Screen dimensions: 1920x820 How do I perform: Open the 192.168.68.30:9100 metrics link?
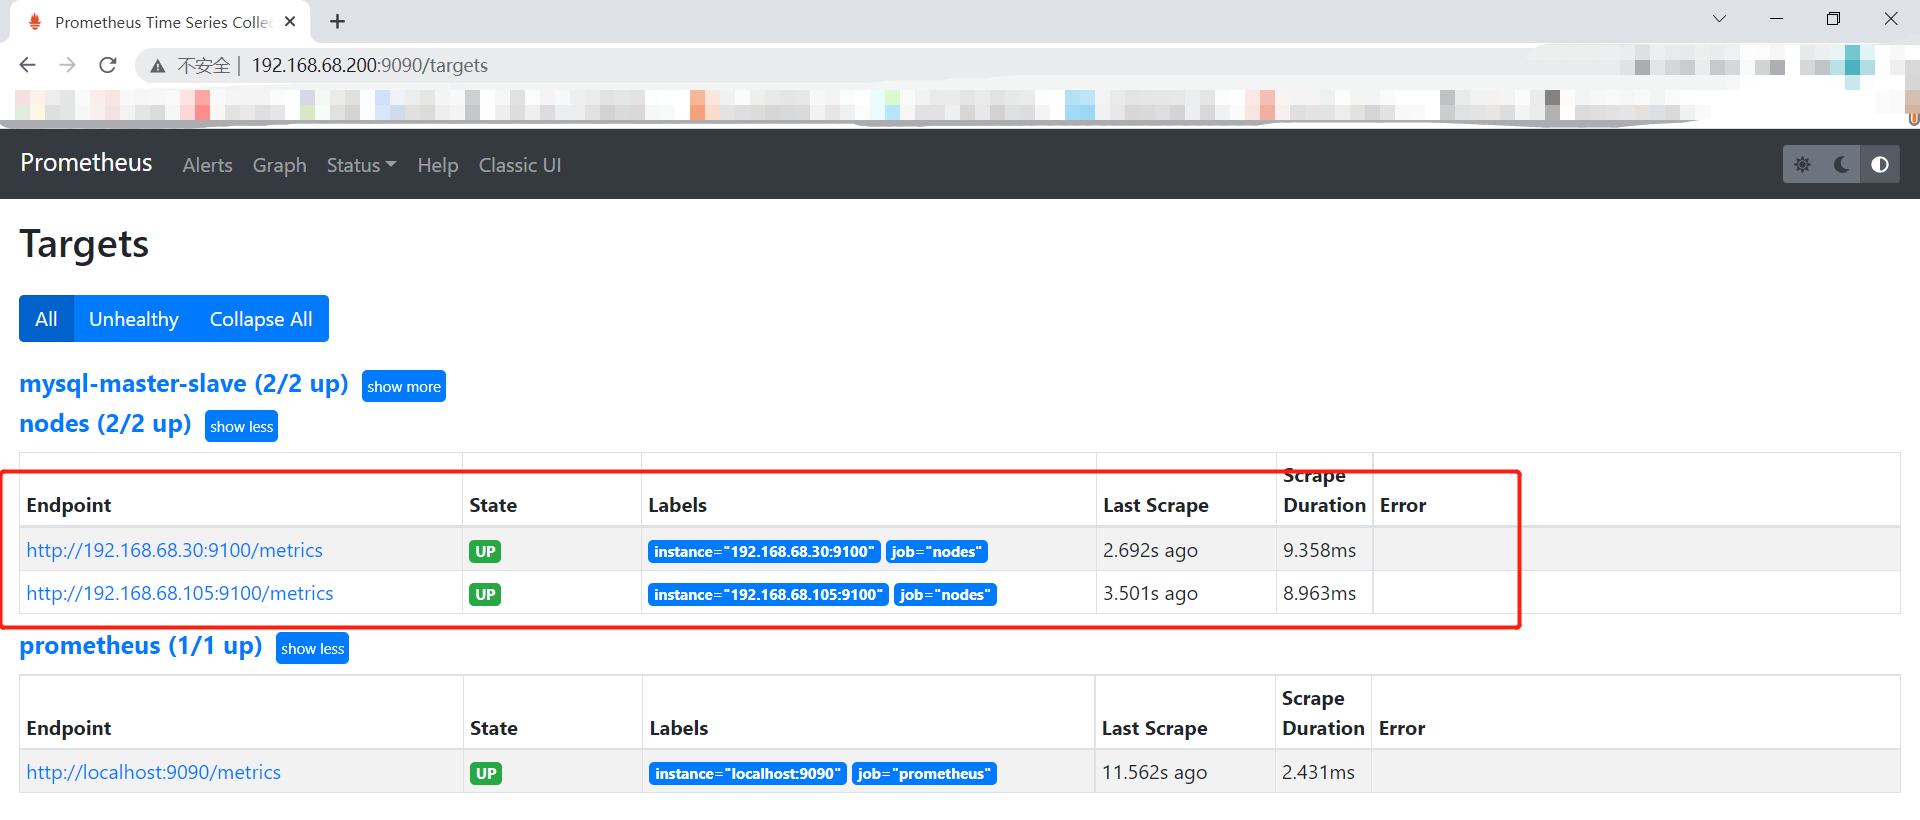[175, 550]
